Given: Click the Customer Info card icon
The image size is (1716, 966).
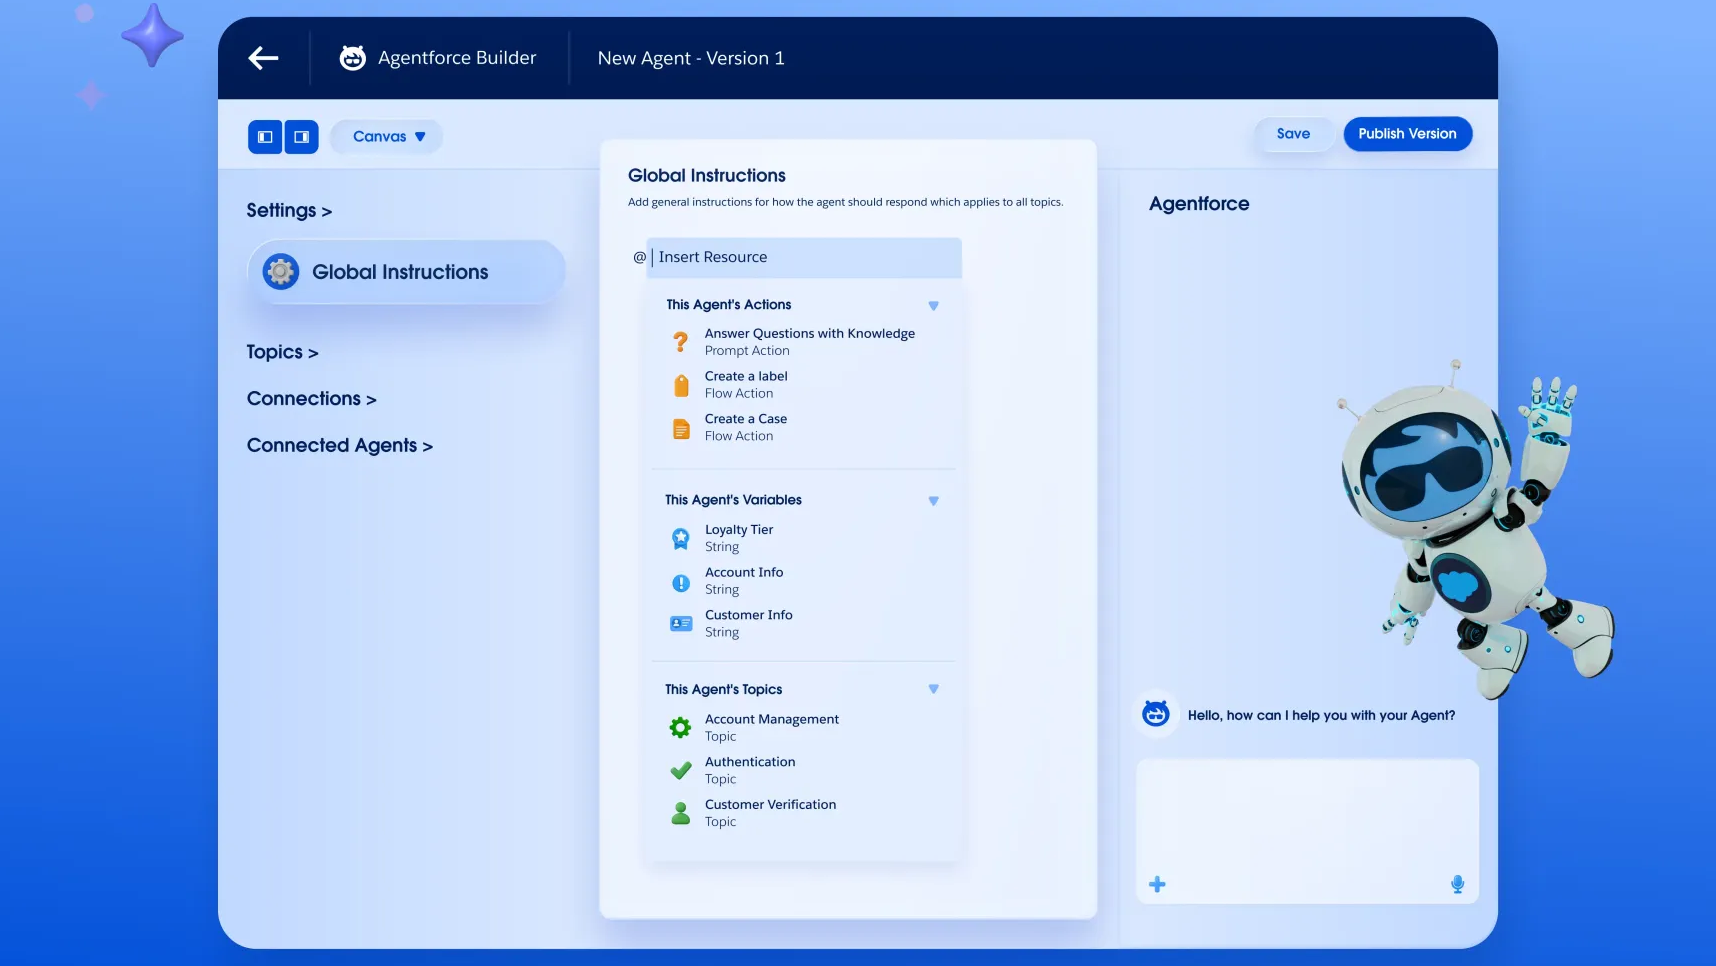Looking at the screenshot, I should (x=681, y=624).
